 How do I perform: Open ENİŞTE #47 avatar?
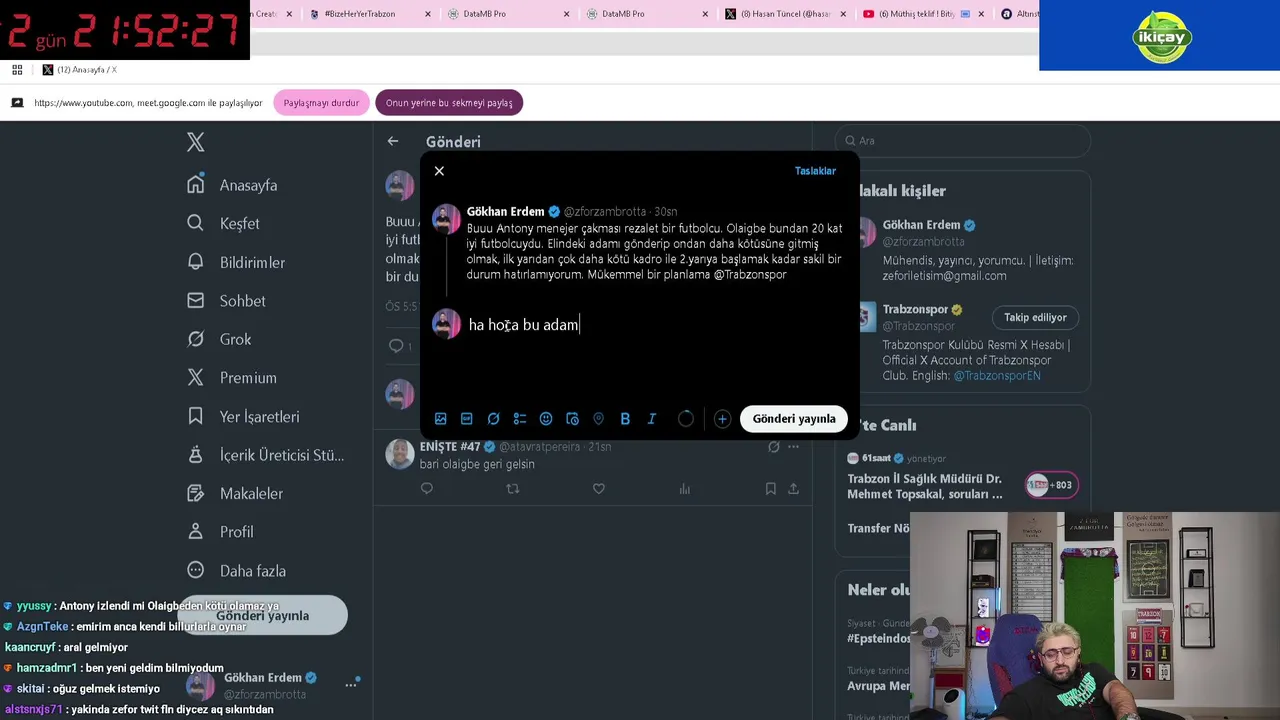400,454
